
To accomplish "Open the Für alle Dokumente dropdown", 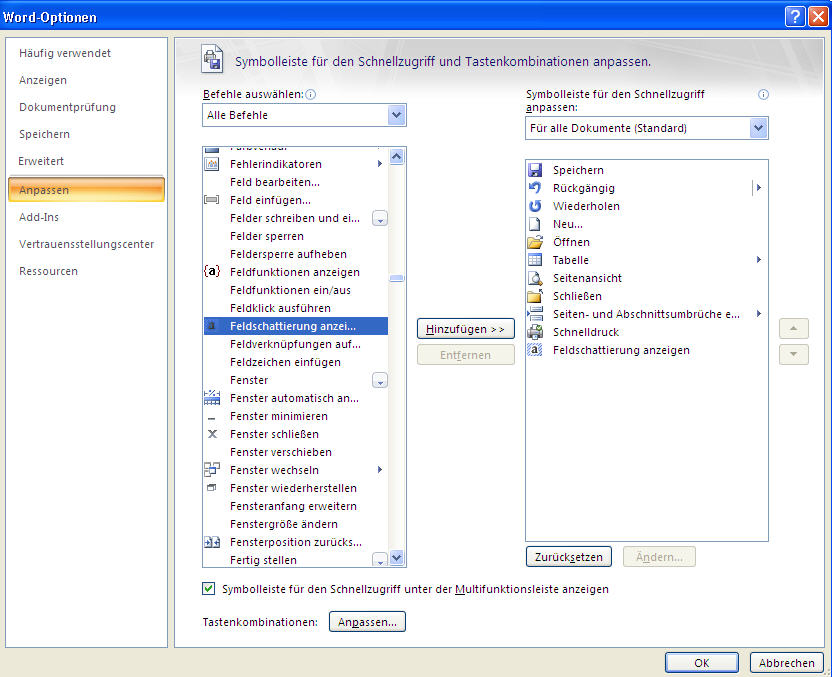I will pyautogui.click(x=758, y=128).
